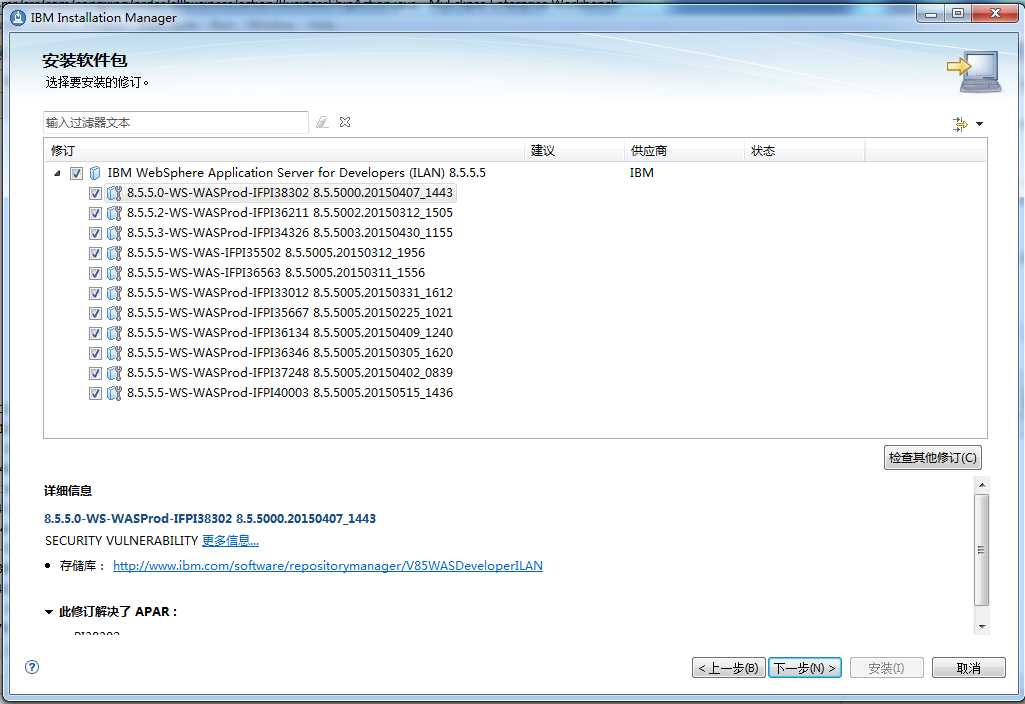Clear the filter text with the X icon

[x=345, y=122]
